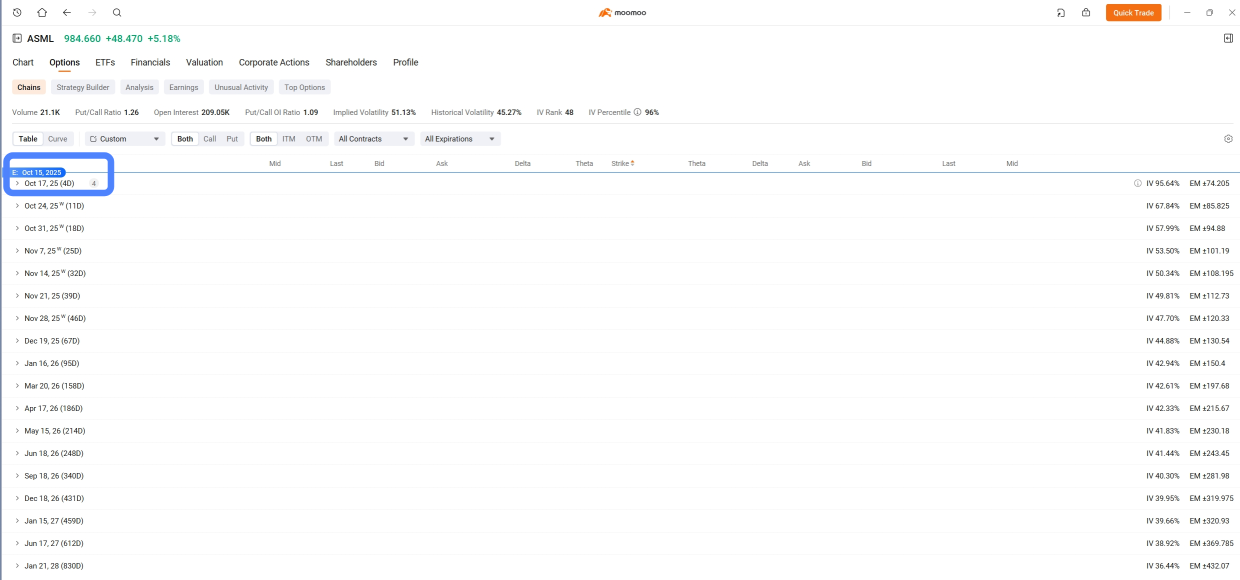Open the All Contracts dropdown

tap(374, 139)
